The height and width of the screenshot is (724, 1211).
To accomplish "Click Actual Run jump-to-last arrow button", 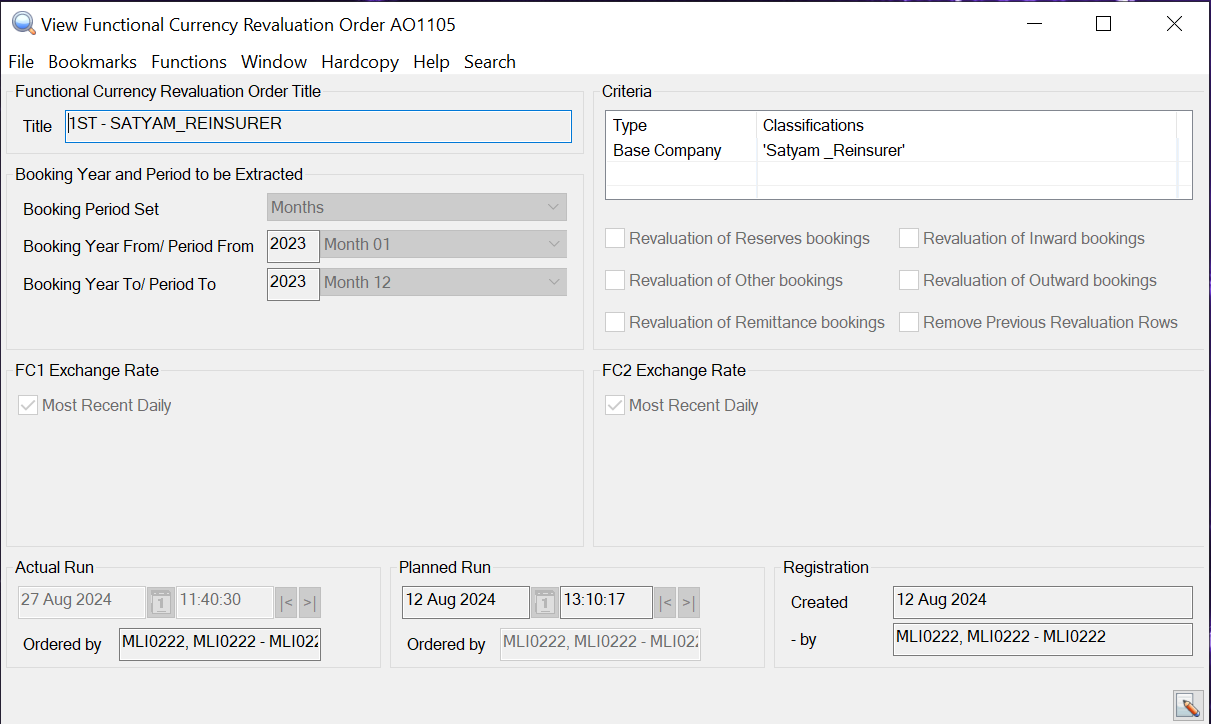I will coord(310,602).
